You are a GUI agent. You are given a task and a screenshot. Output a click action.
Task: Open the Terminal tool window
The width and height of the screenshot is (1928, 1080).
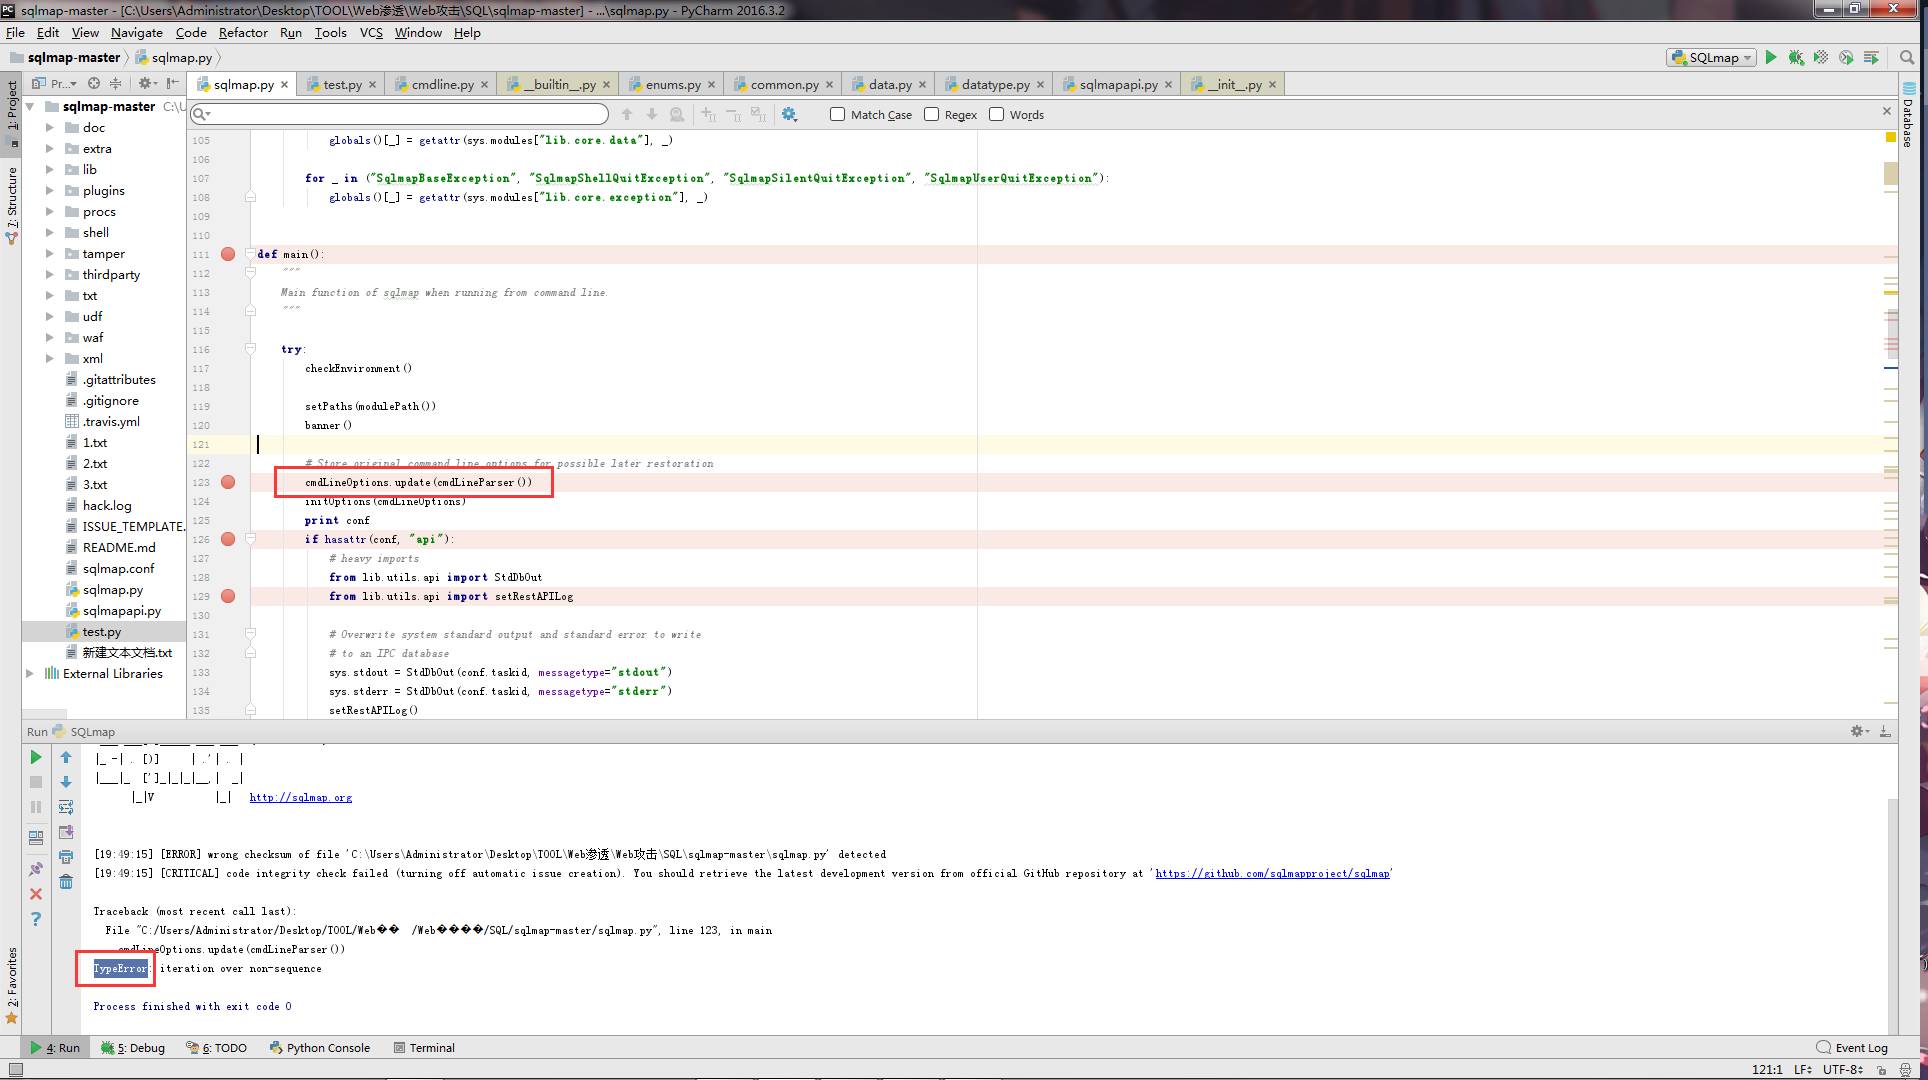[x=424, y=1047]
